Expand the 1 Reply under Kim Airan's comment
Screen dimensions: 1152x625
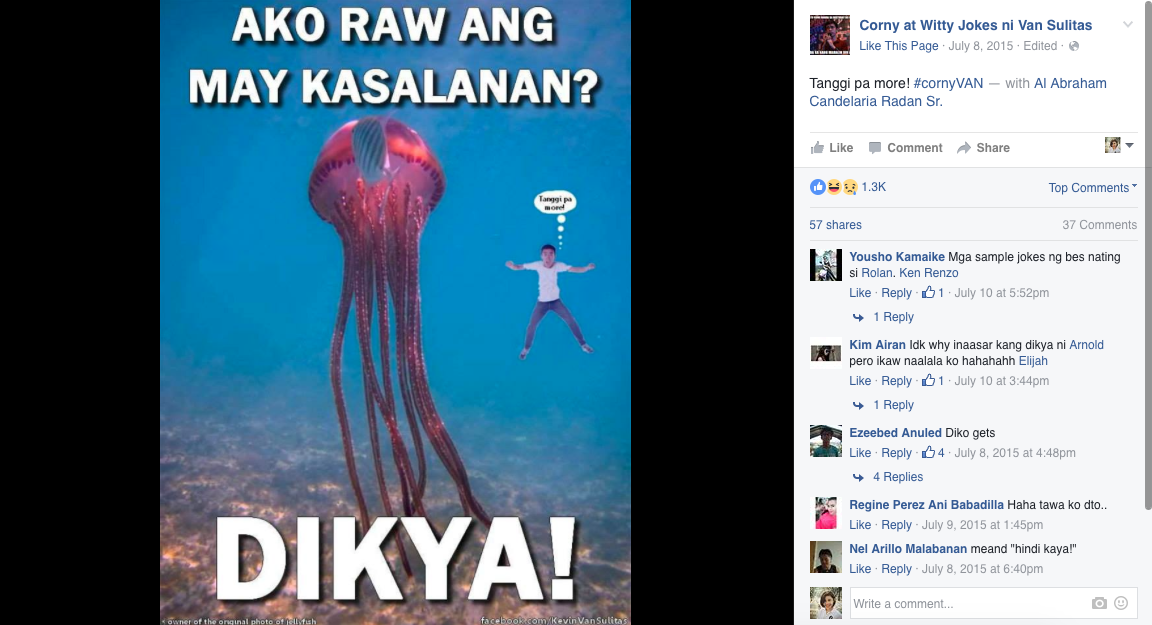click(893, 405)
